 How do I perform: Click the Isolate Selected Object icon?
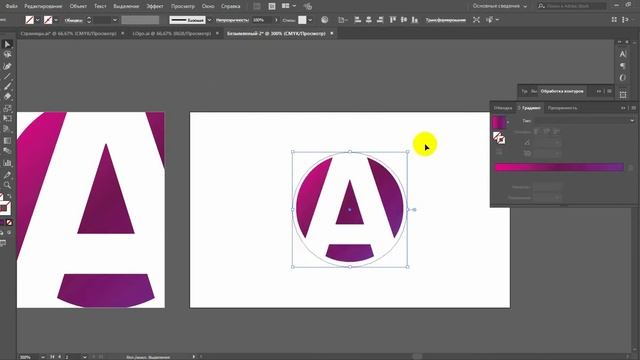[476, 20]
